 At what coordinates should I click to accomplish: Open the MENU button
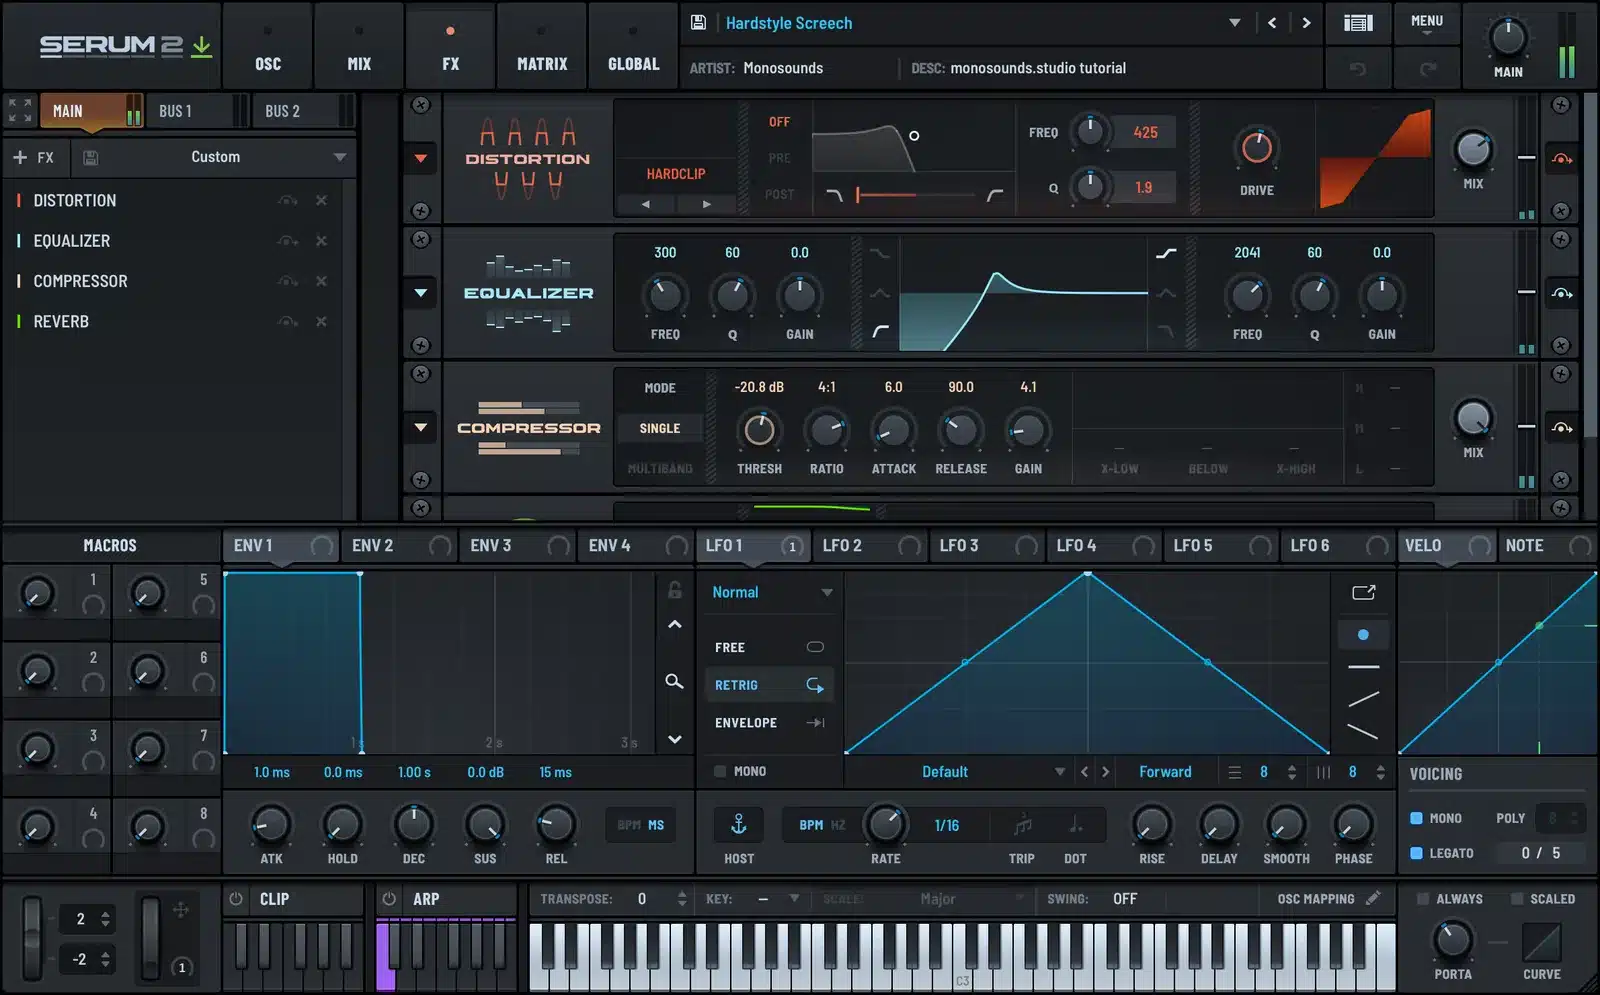coord(1427,23)
